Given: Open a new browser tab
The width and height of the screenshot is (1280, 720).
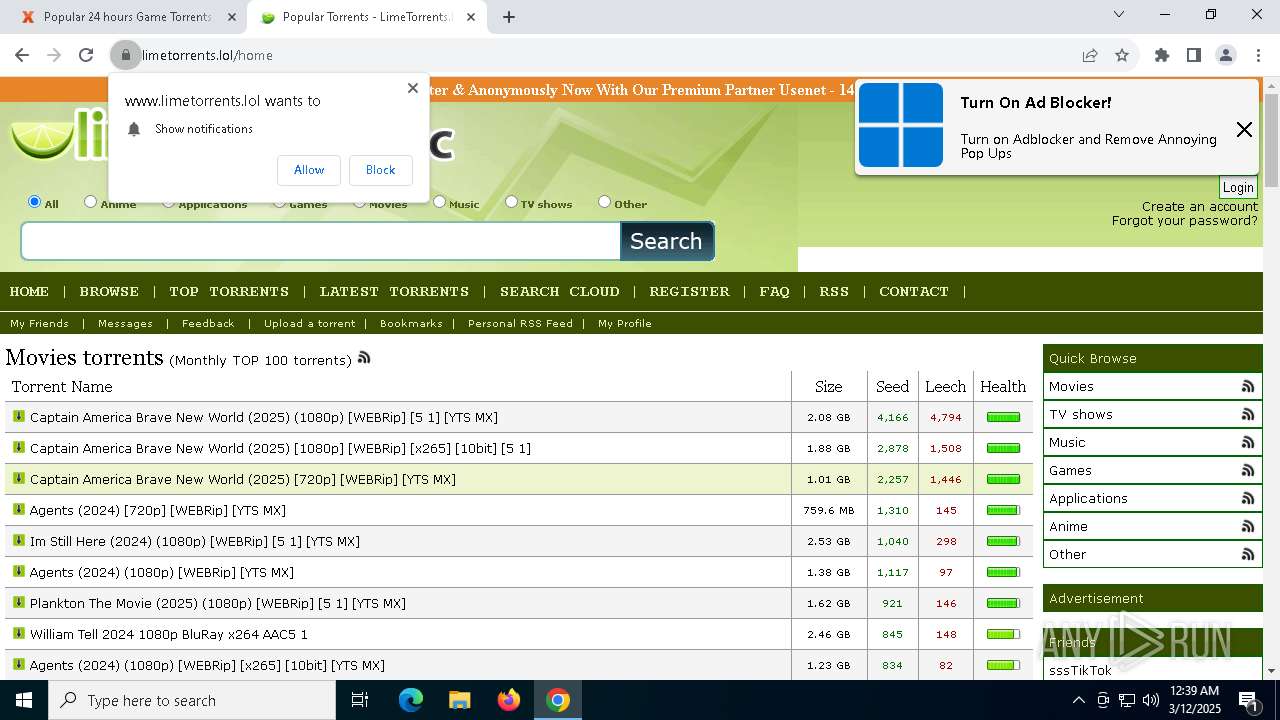Looking at the screenshot, I should (x=509, y=17).
